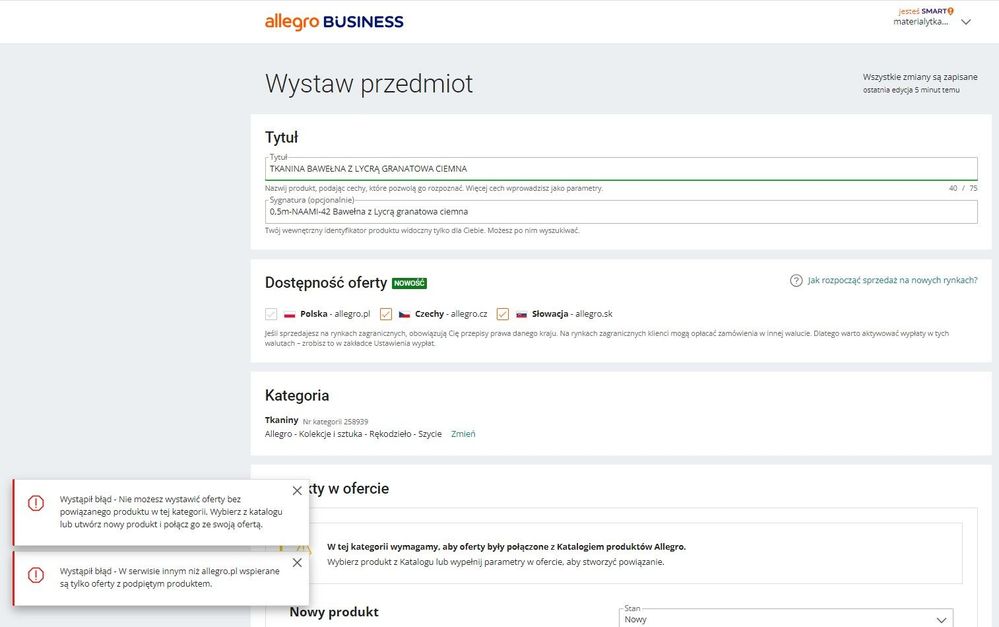Click the Allegro Business logo
Screen dimensions: 999x627
point(334,21)
